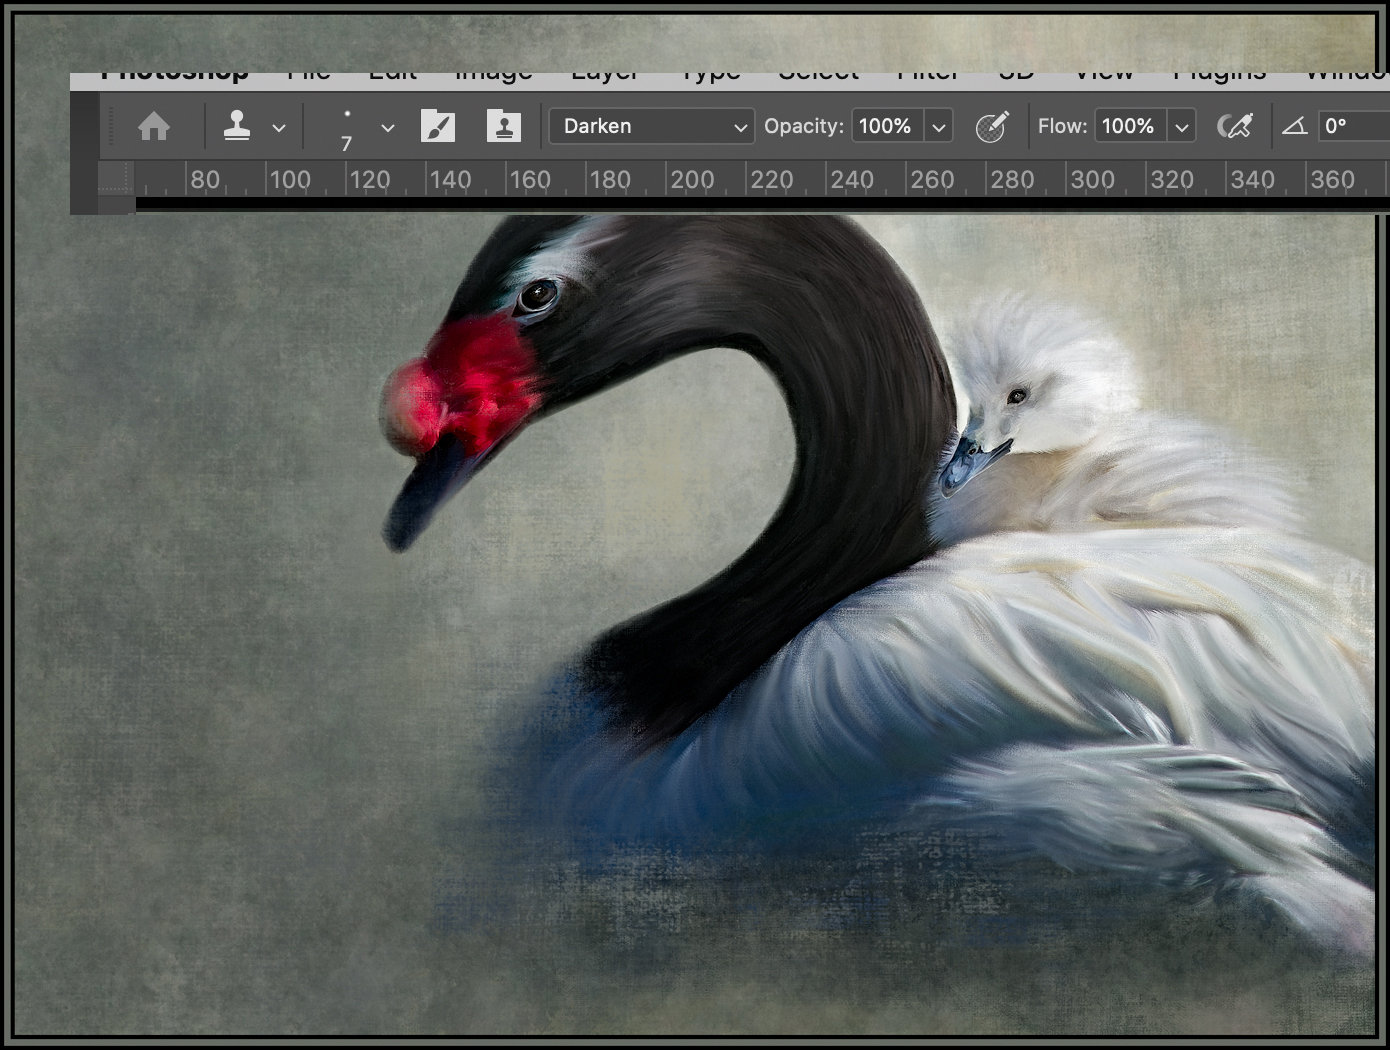This screenshot has width=1390, height=1050.
Task: Toggle pressure for opacity icon
Action: point(991,127)
